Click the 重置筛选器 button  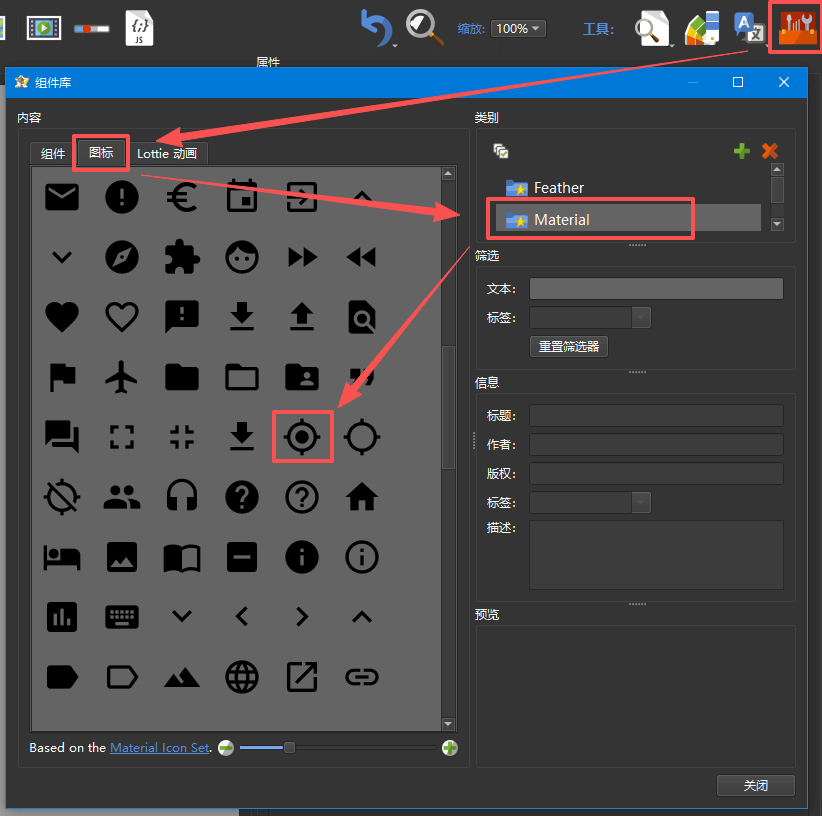click(568, 347)
